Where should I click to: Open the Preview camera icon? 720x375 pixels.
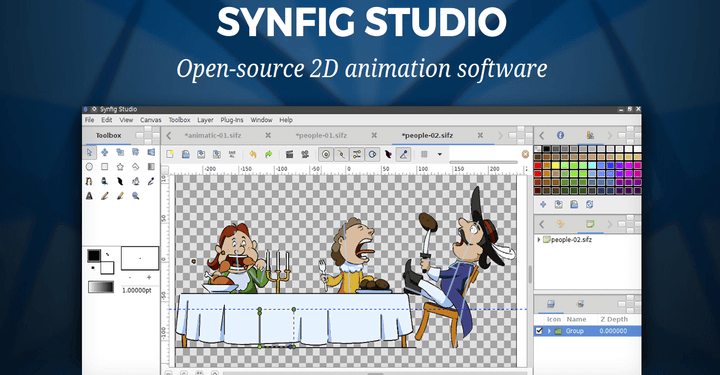305,154
